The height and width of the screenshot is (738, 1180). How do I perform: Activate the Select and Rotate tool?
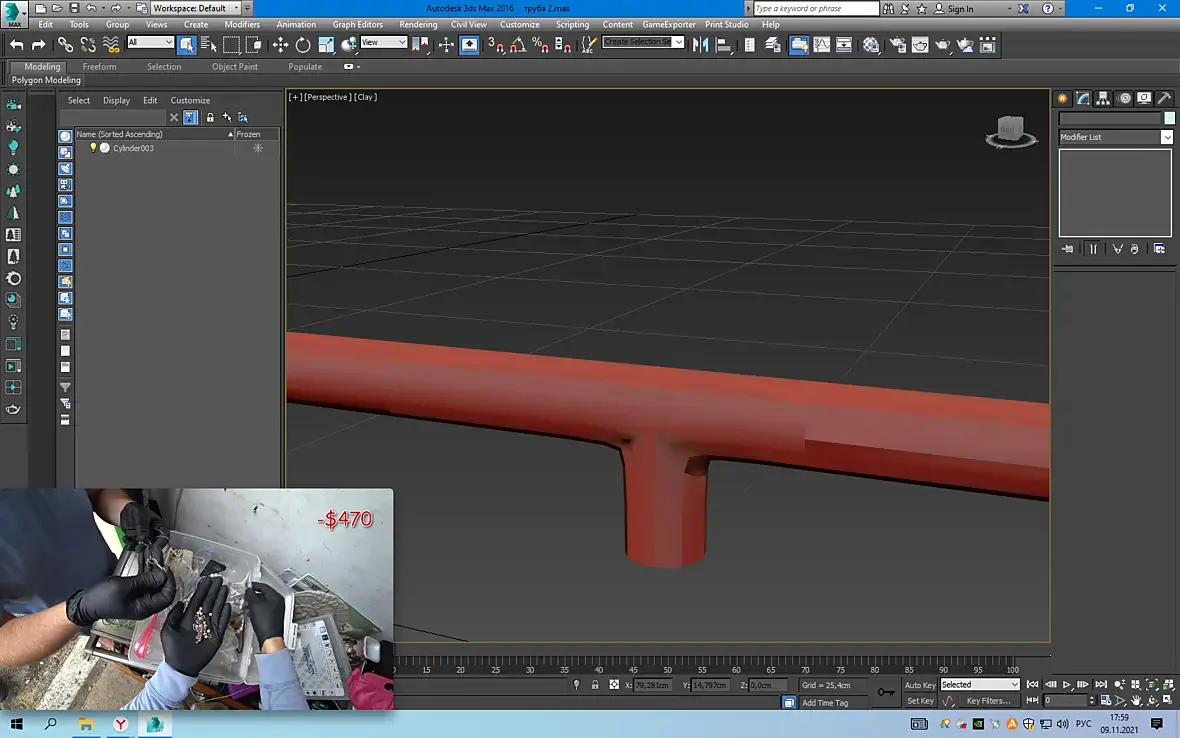point(303,45)
